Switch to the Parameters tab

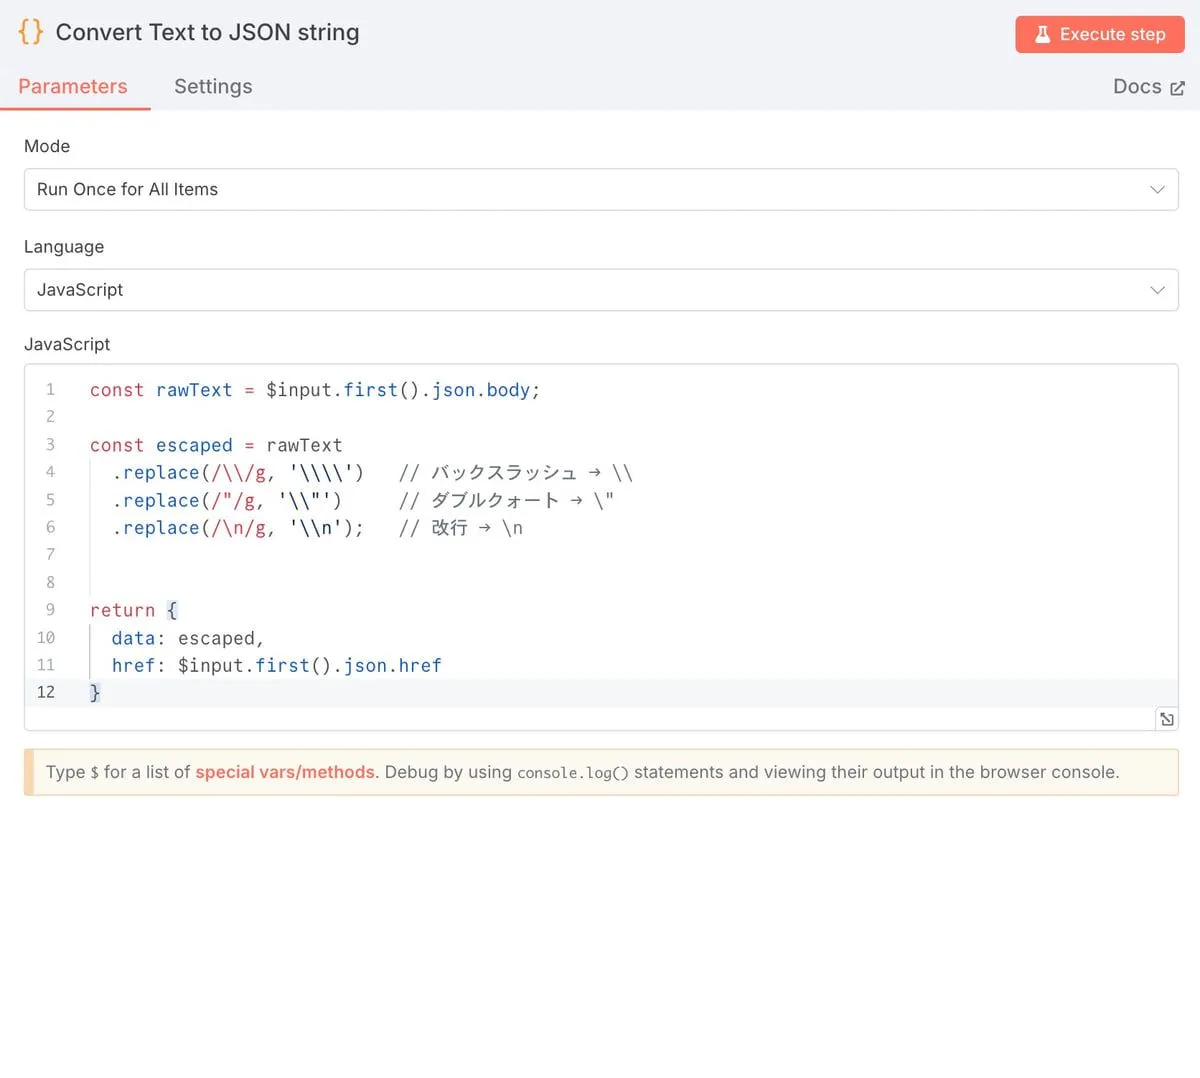(x=73, y=87)
